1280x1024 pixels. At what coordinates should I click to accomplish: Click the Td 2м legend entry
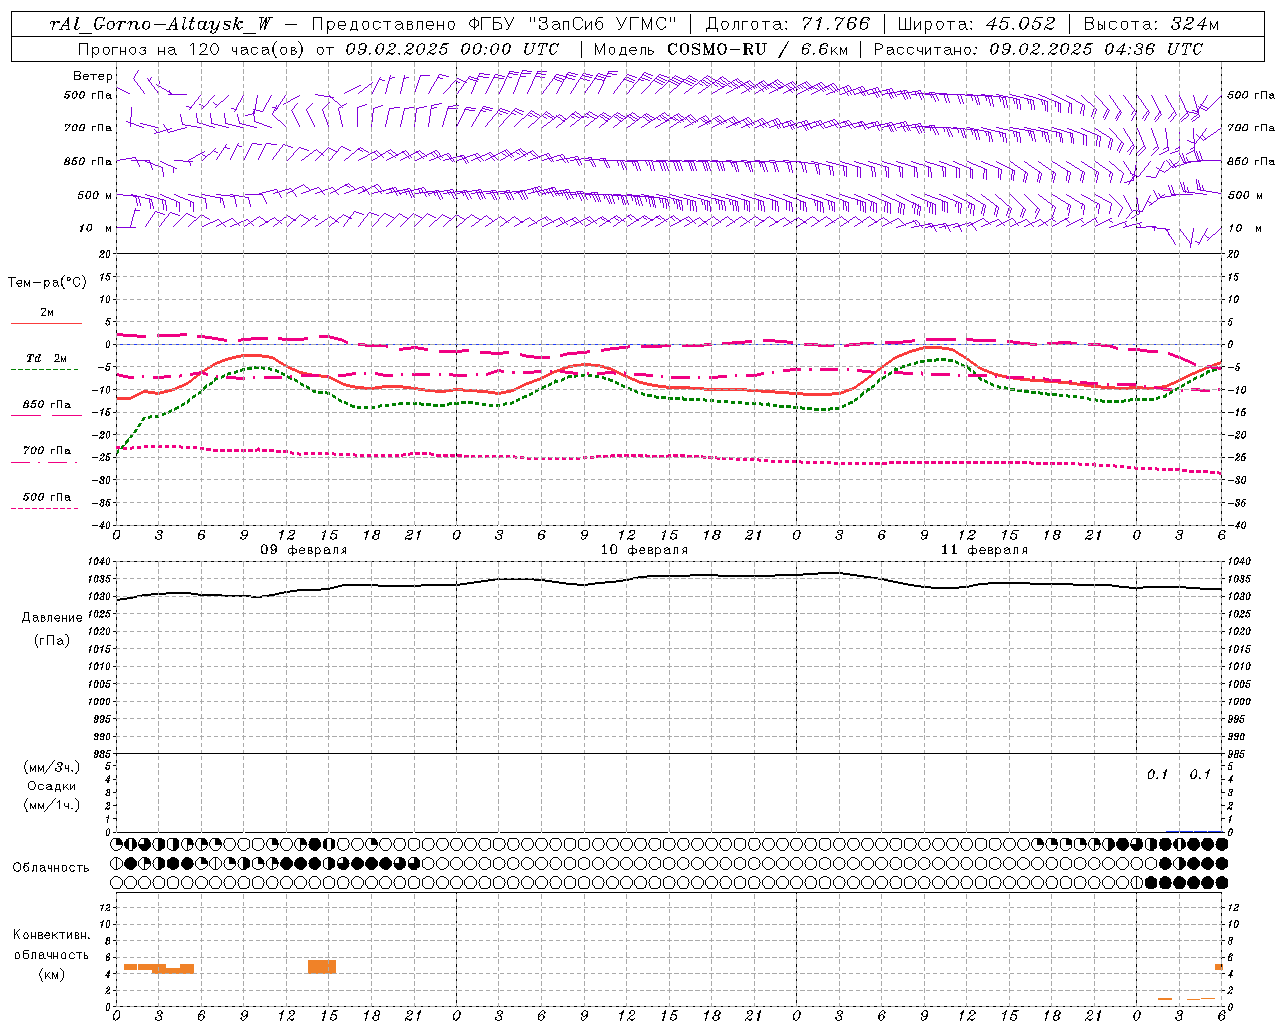tap(46, 358)
